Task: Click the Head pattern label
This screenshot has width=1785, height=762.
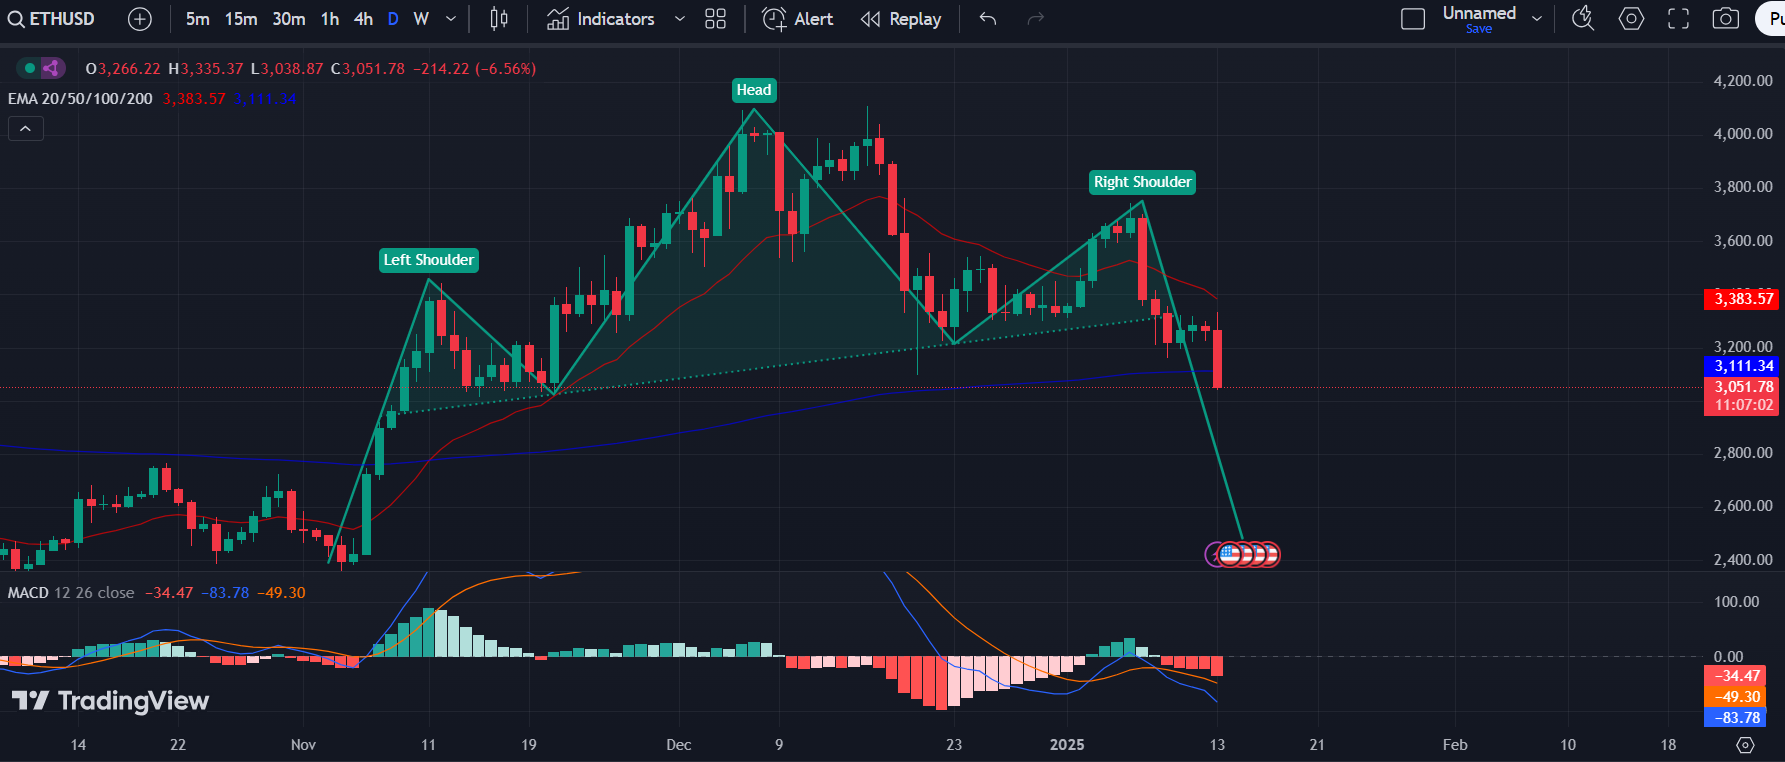Action: (x=754, y=90)
